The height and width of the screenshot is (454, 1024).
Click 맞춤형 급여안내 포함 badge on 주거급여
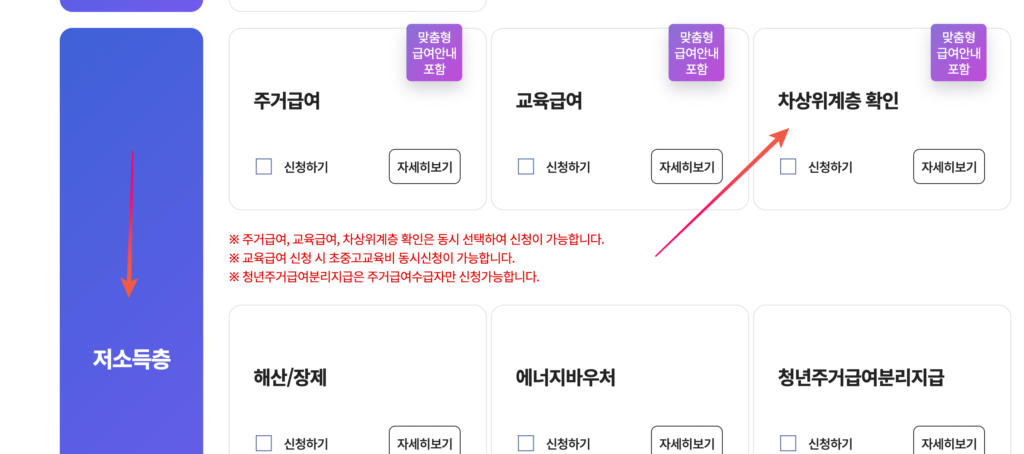click(x=434, y=53)
